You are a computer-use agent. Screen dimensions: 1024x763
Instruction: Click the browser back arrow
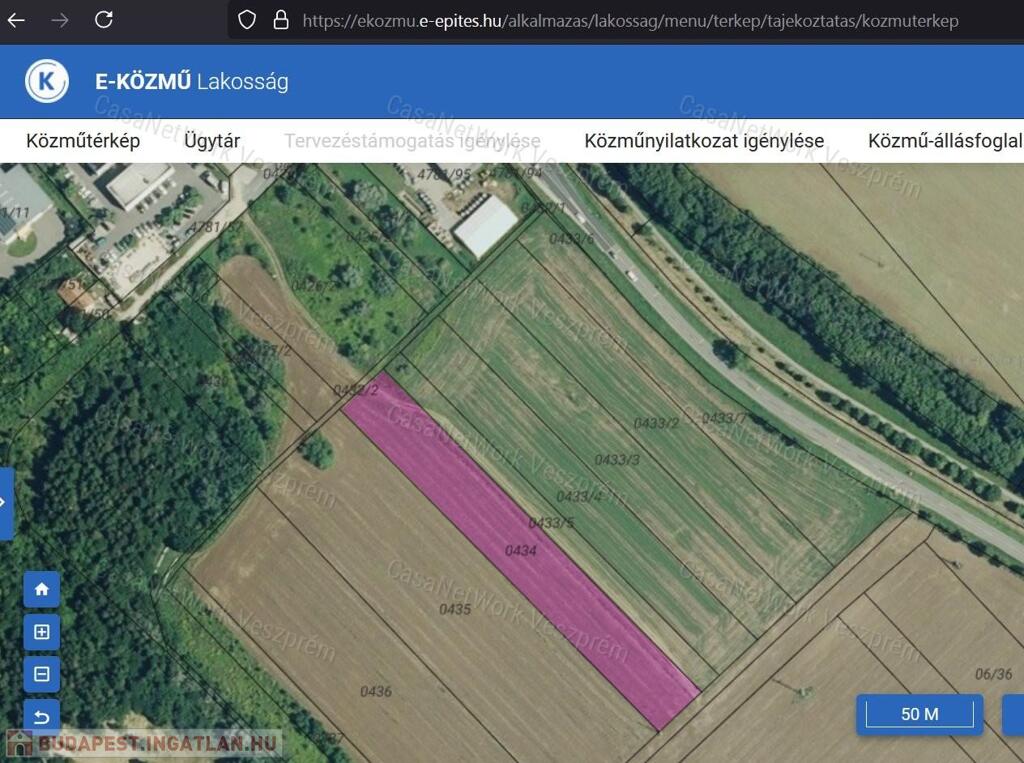[x=17, y=20]
